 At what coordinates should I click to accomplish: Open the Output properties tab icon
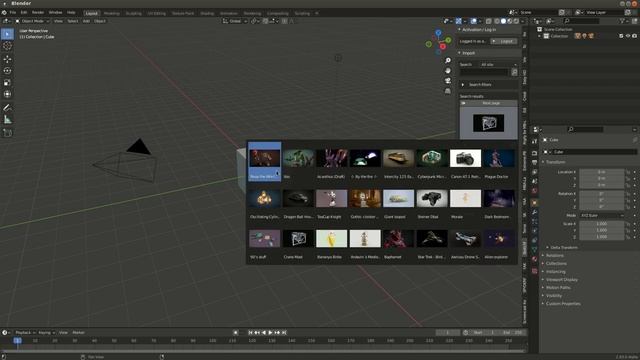(x=534, y=162)
